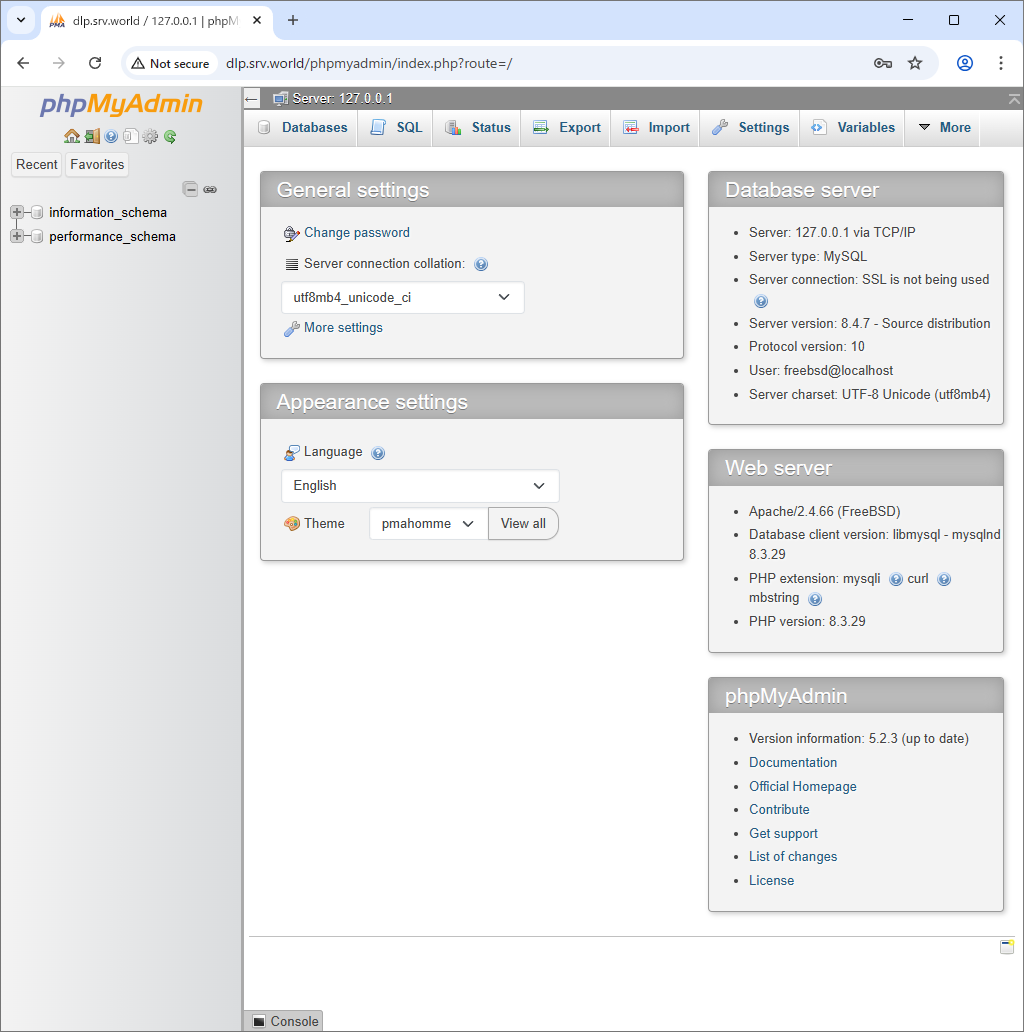The width and height of the screenshot is (1024, 1032).
Task: Click the help icon after mysqli extension
Action: pyautogui.click(x=896, y=579)
